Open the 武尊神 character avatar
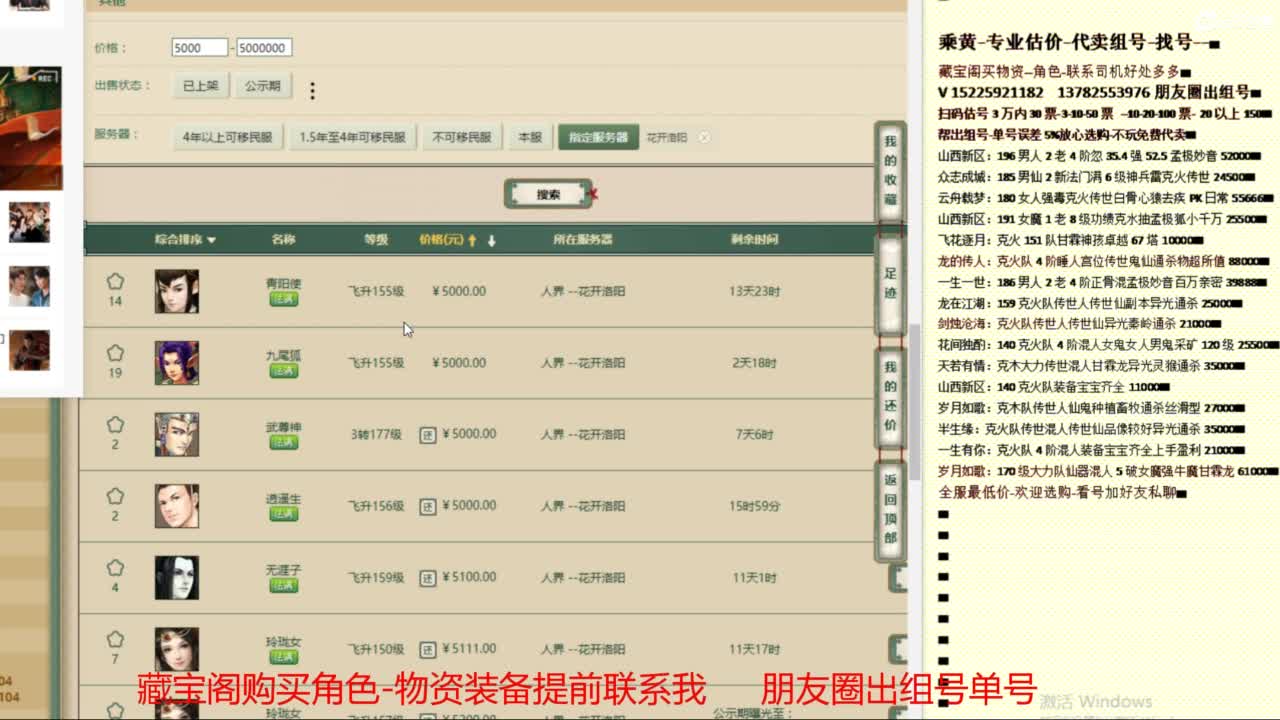Screen dimensions: 1280x720 pos(176,434)
